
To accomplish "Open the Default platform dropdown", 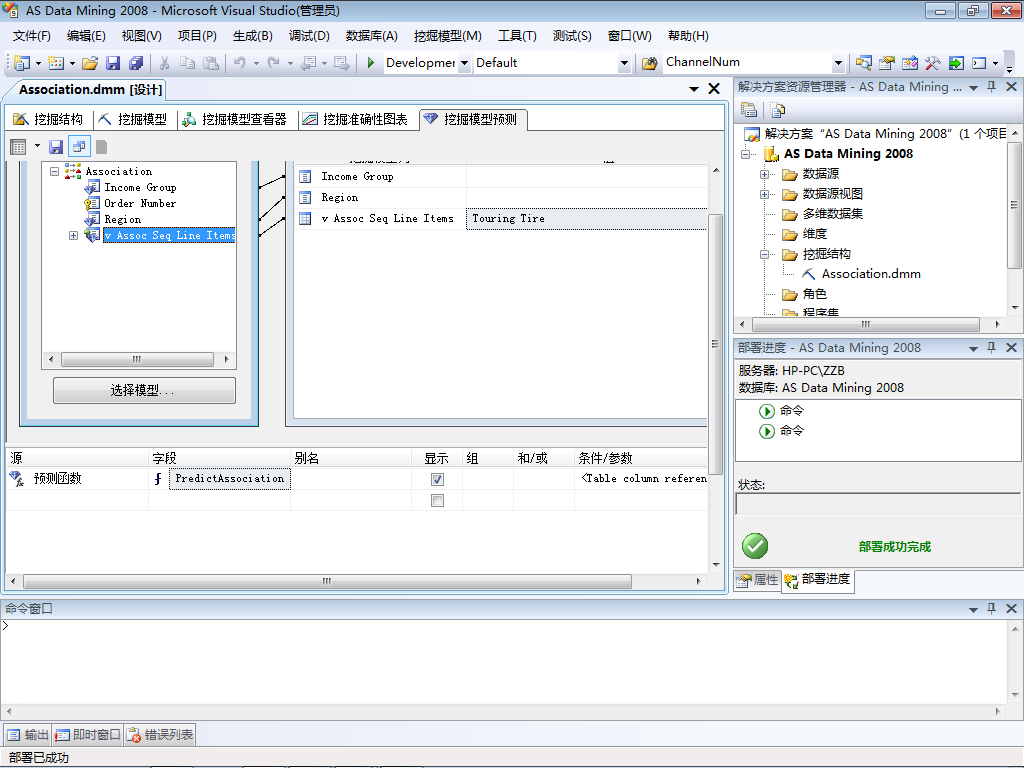I will tap(624, 63).
